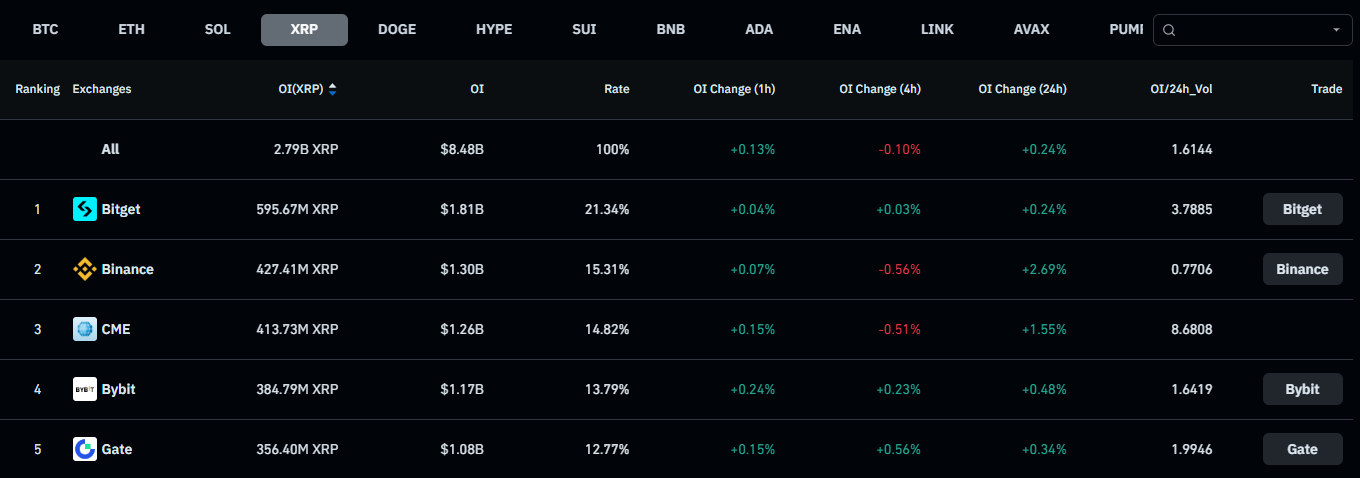
Task: Click the OI/24h_Vol column header
Action: [x=1181, y=89]
